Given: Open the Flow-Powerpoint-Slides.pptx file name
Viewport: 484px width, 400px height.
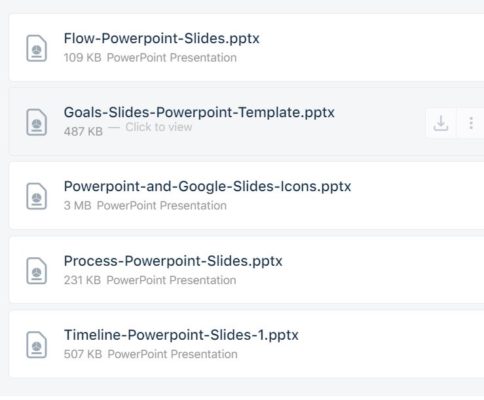Looking at the screenshot, I should [162, 39].
